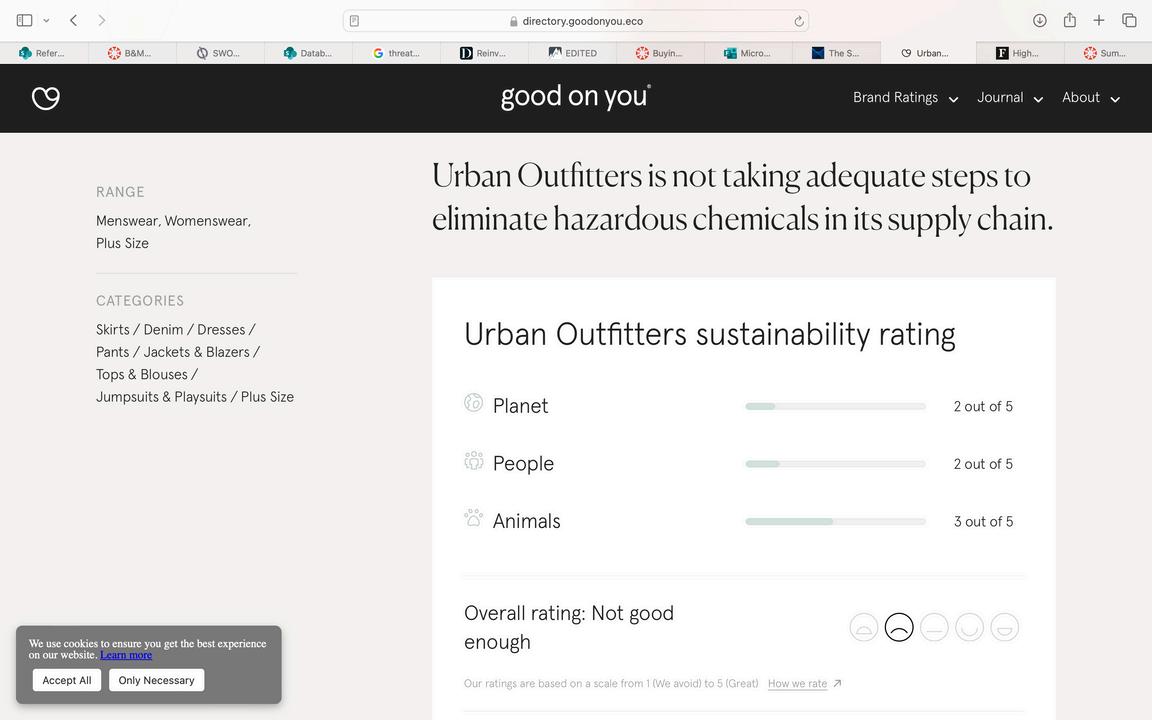Toggle the Safari sidebar icon
The height and width of the screenshot is (720, 1152).
click(24, 21)
